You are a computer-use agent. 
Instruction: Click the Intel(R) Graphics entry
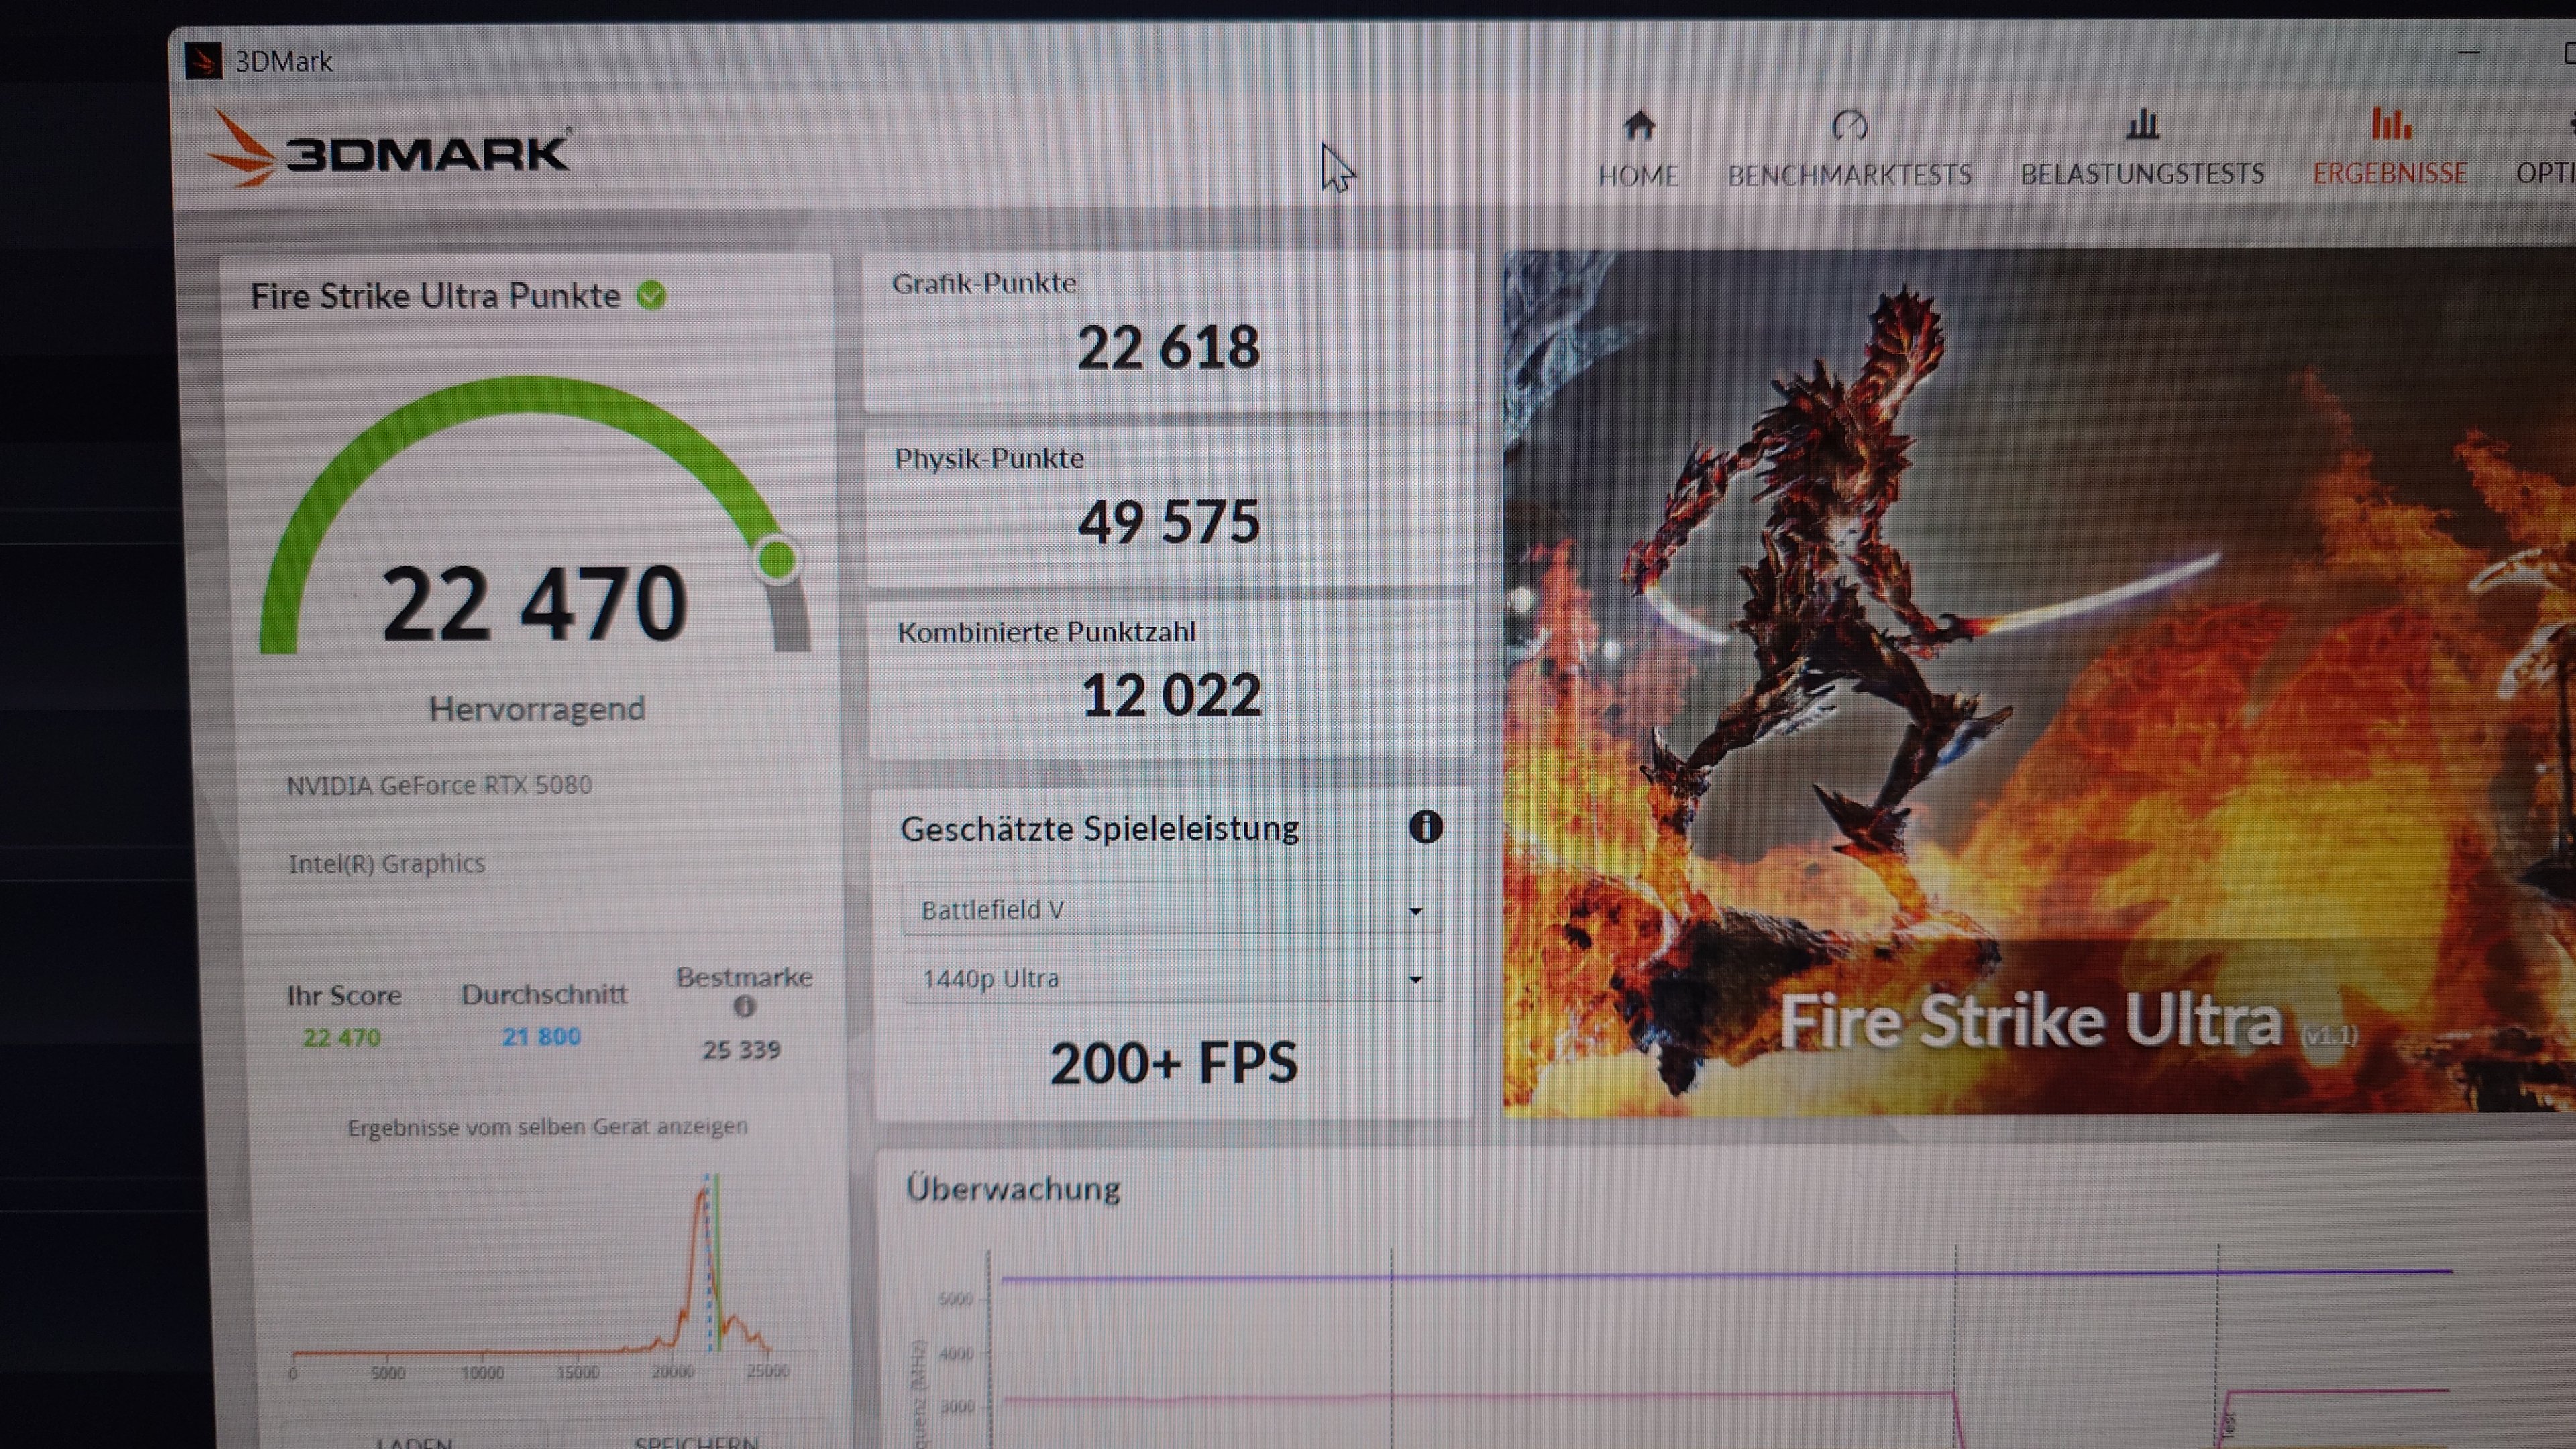386,863
